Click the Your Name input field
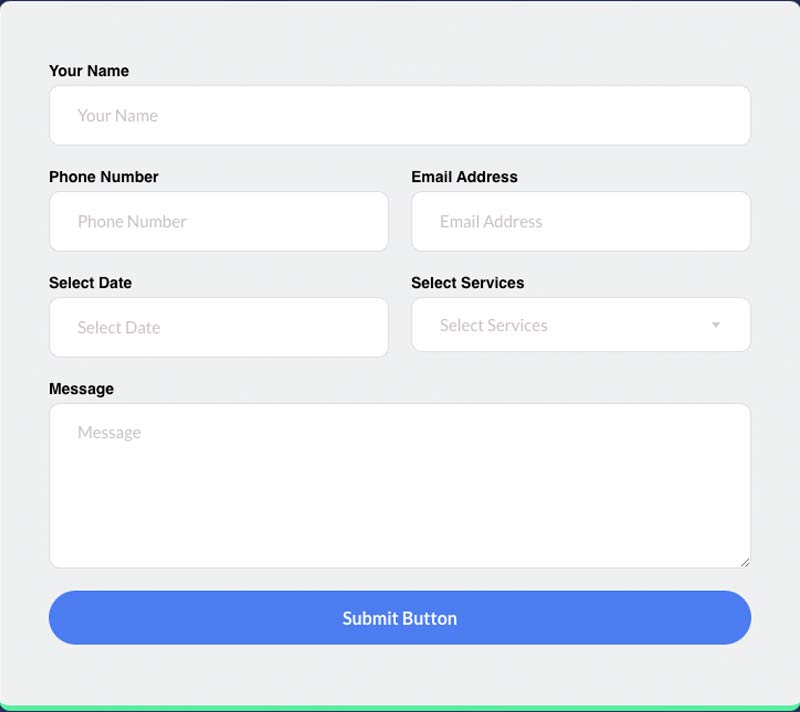800x712 pixels. click(400, 116)
